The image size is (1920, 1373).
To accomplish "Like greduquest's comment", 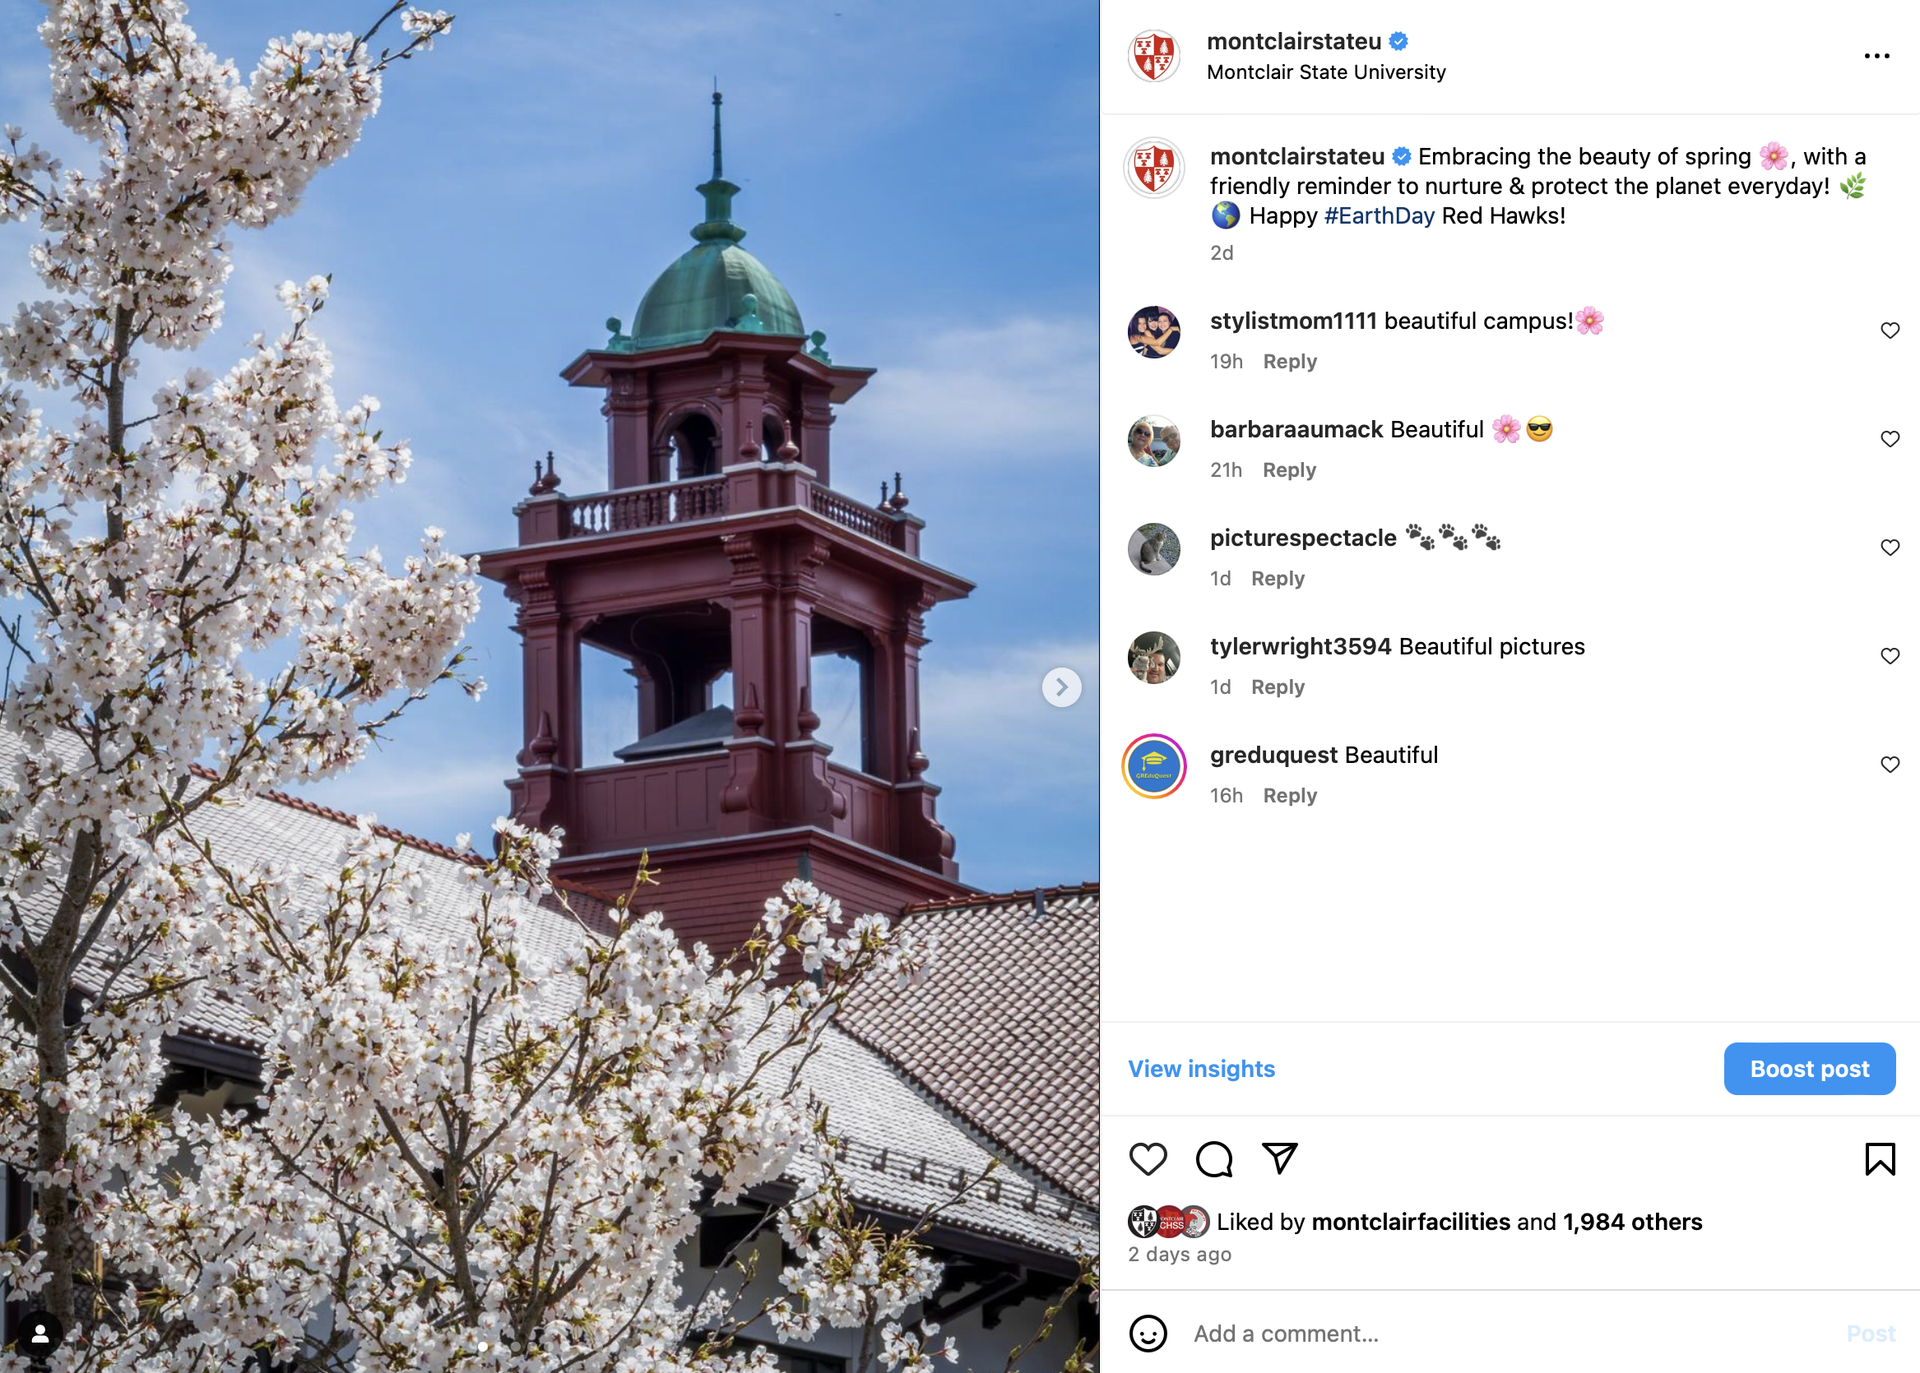I will pos(1890,764).
